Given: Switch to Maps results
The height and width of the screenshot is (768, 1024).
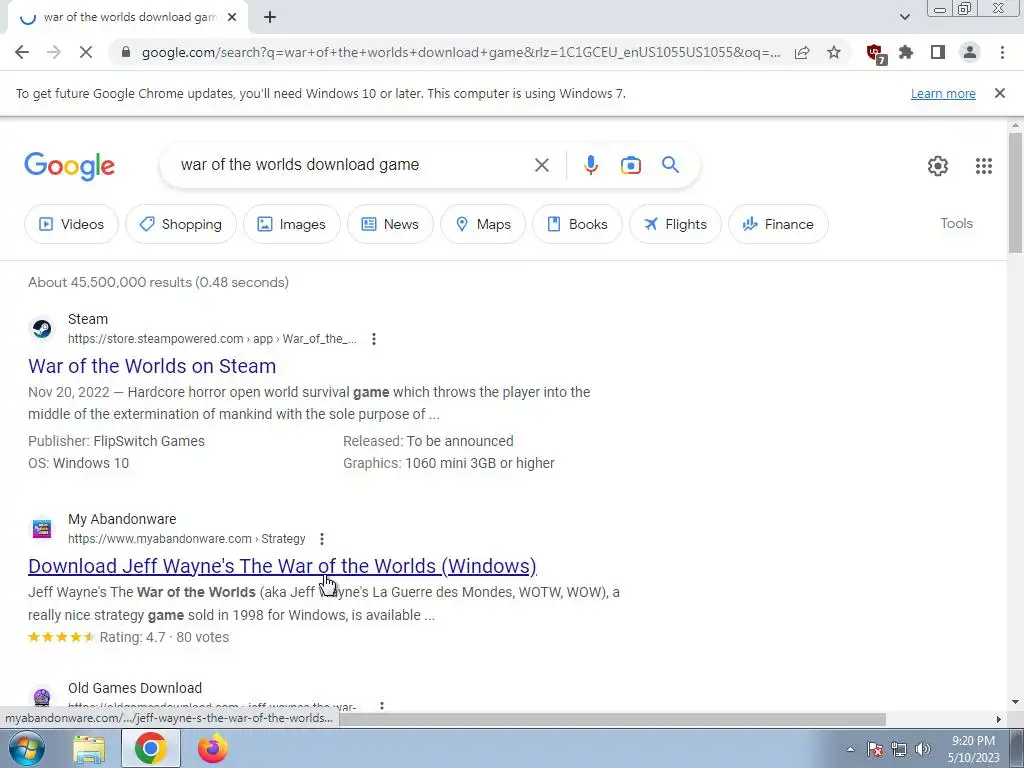Looking at the screenshot, I should click(483, 224).
